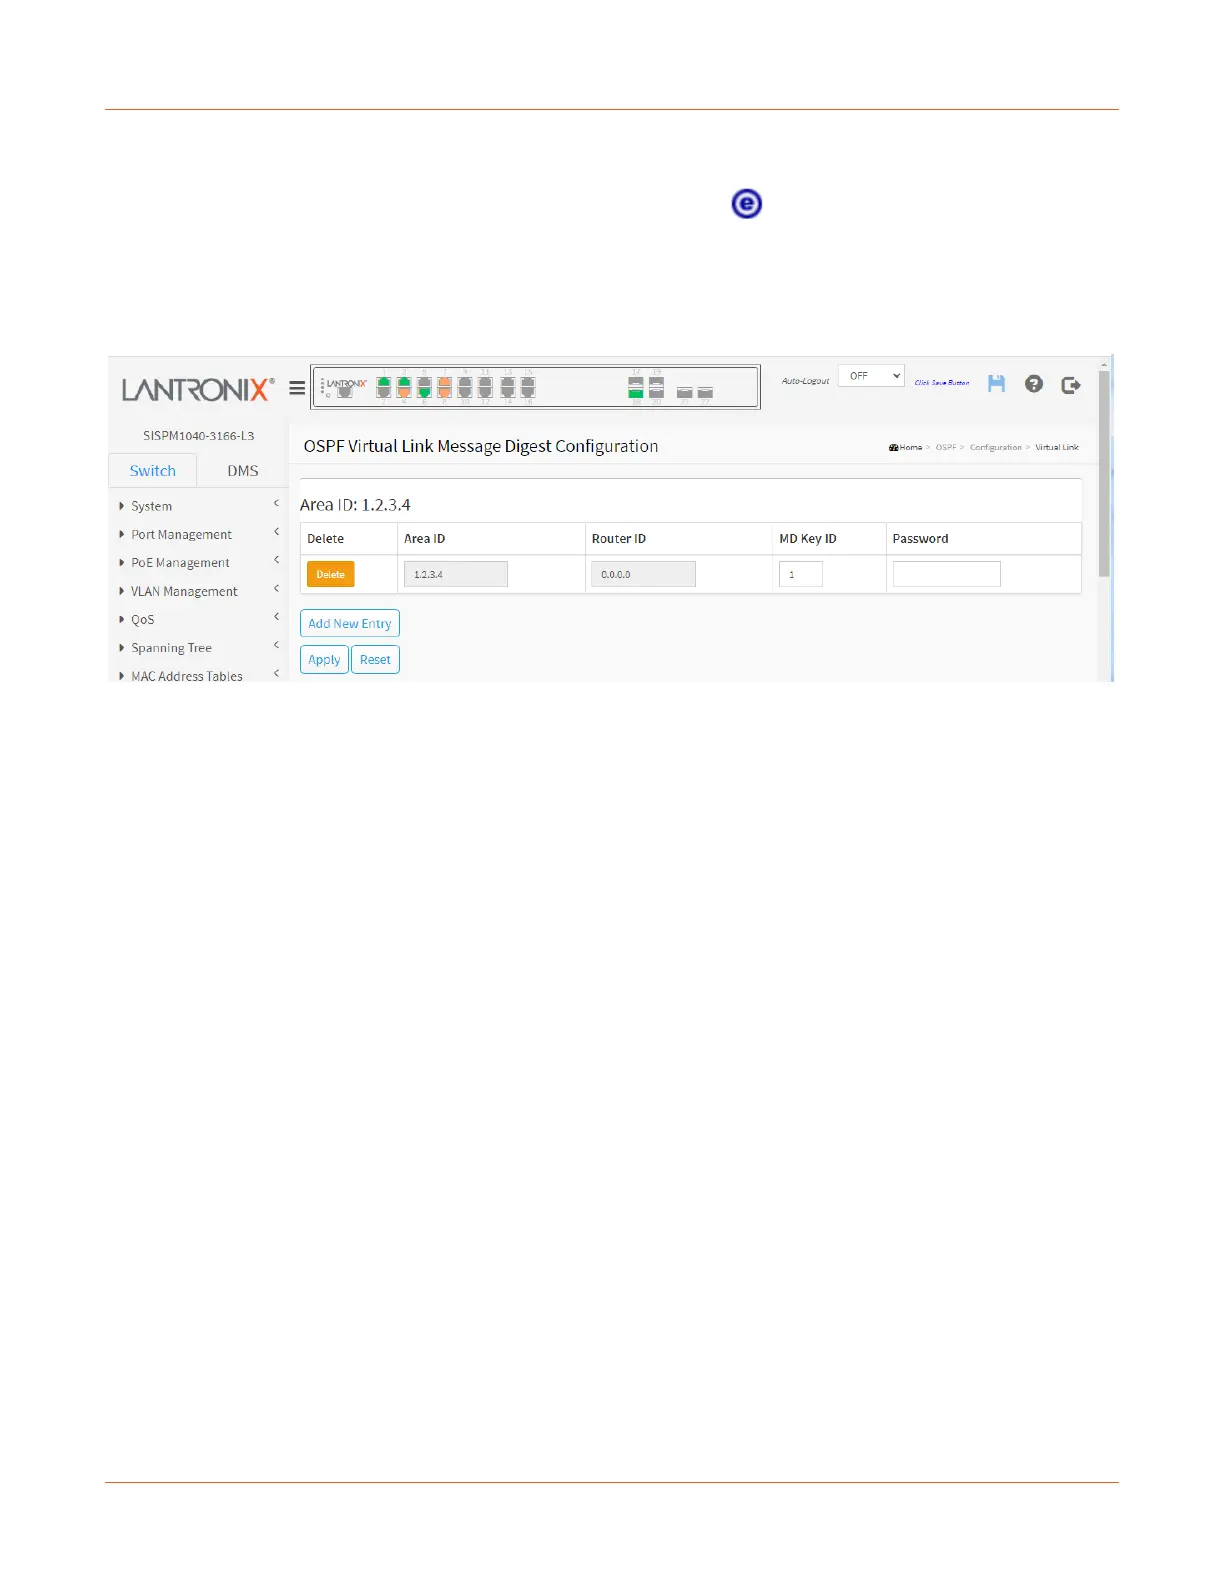Expand the PoE Management menu
Screen dimensions: 1224x1584
(198, 563)
